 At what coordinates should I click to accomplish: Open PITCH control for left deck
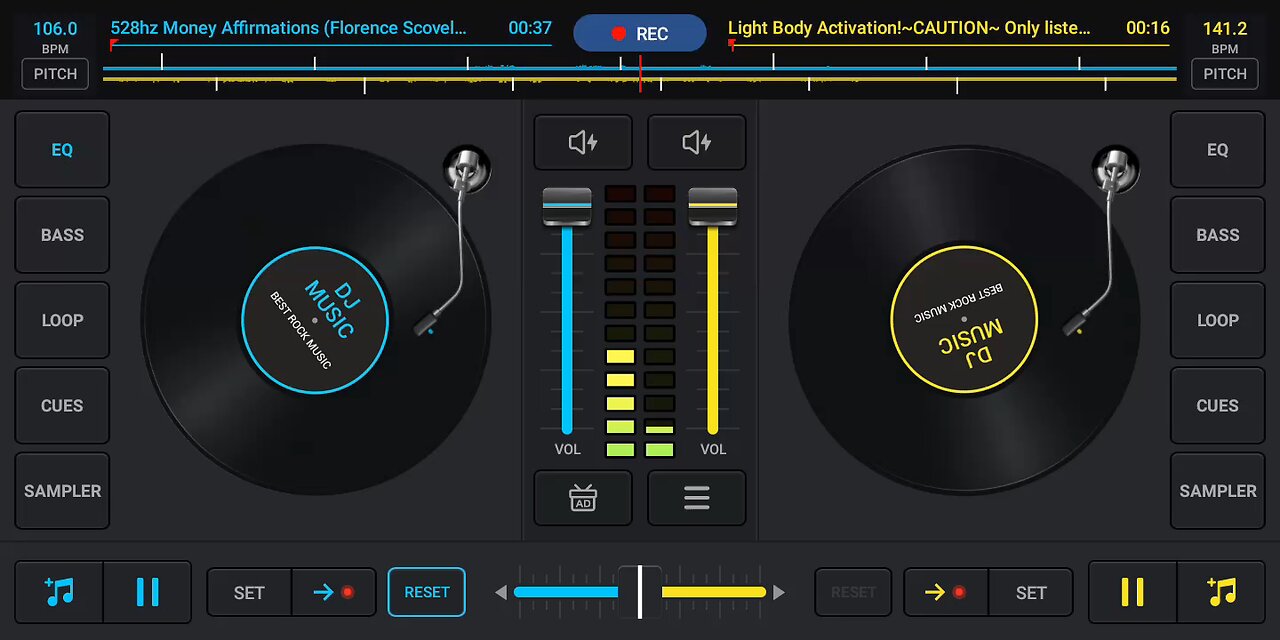point(55,74)
